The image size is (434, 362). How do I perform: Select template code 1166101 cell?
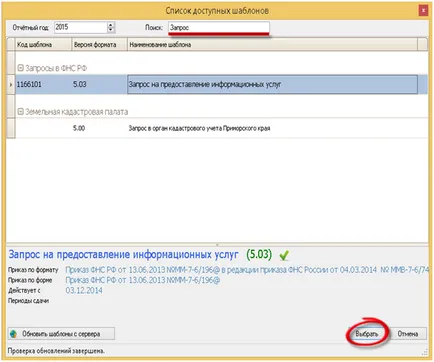[43, 84]
